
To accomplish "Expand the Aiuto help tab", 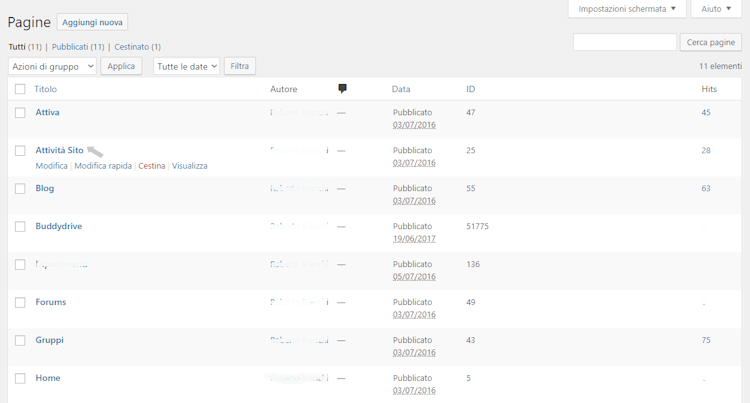I will pos(716,9).
